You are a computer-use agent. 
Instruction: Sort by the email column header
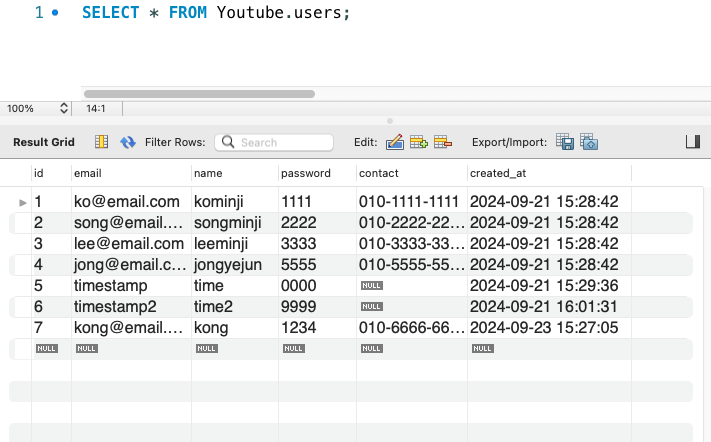[x=88, y=173]
